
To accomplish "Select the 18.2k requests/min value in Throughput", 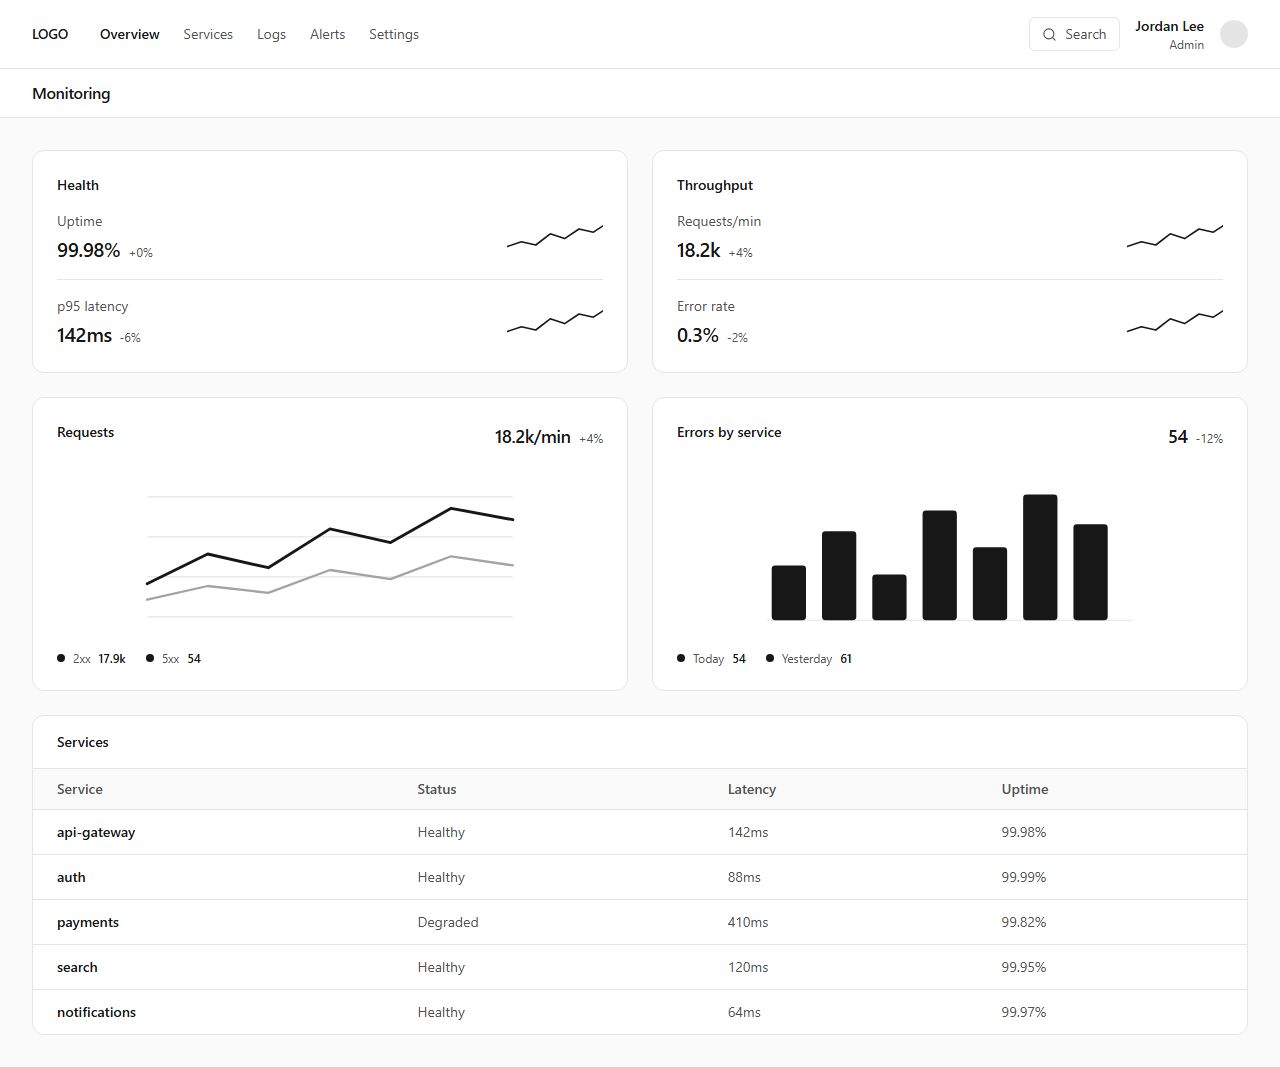I will (x=698, y=250).
